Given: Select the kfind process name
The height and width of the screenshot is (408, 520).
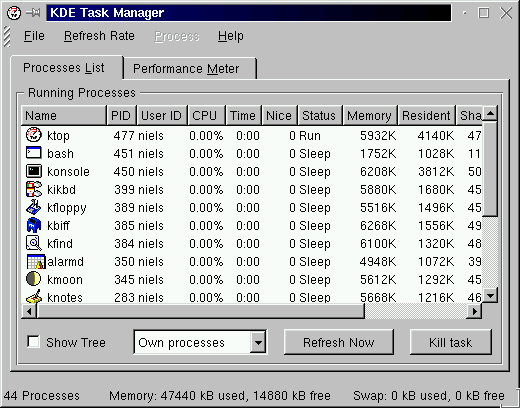Looking at the screenshot, I should 60,244.
